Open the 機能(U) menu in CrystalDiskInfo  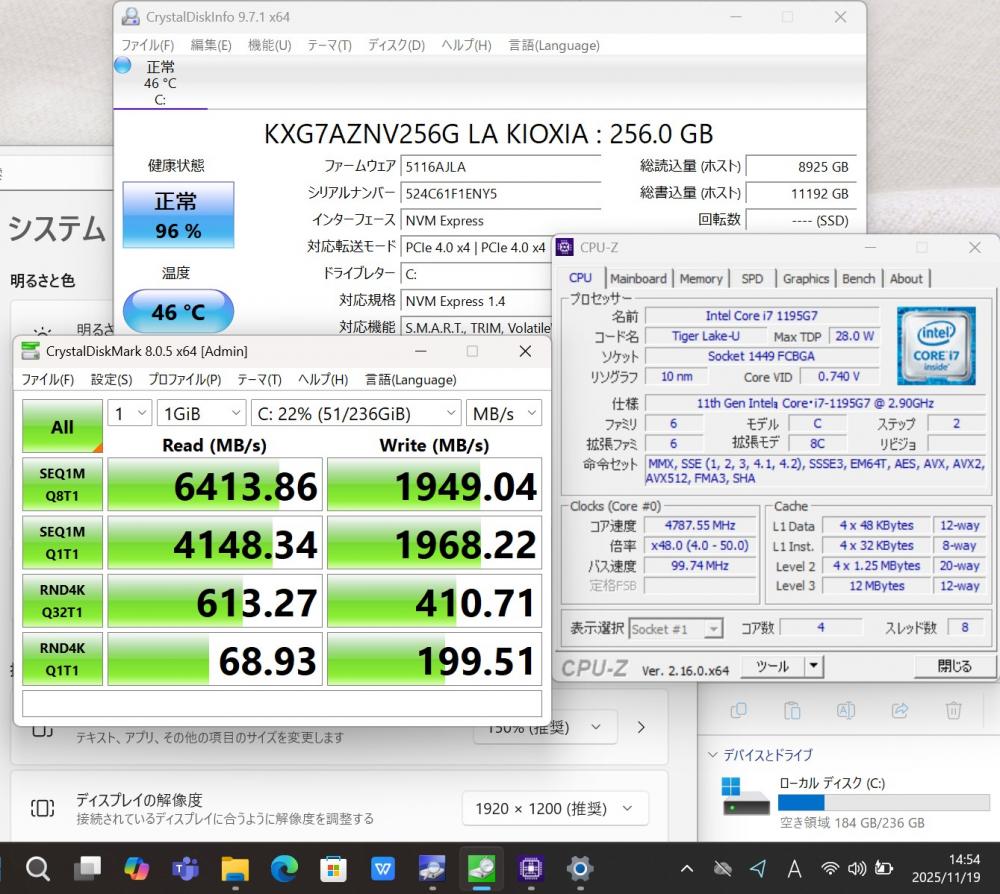pyautogui.click(x=269, y=45)
